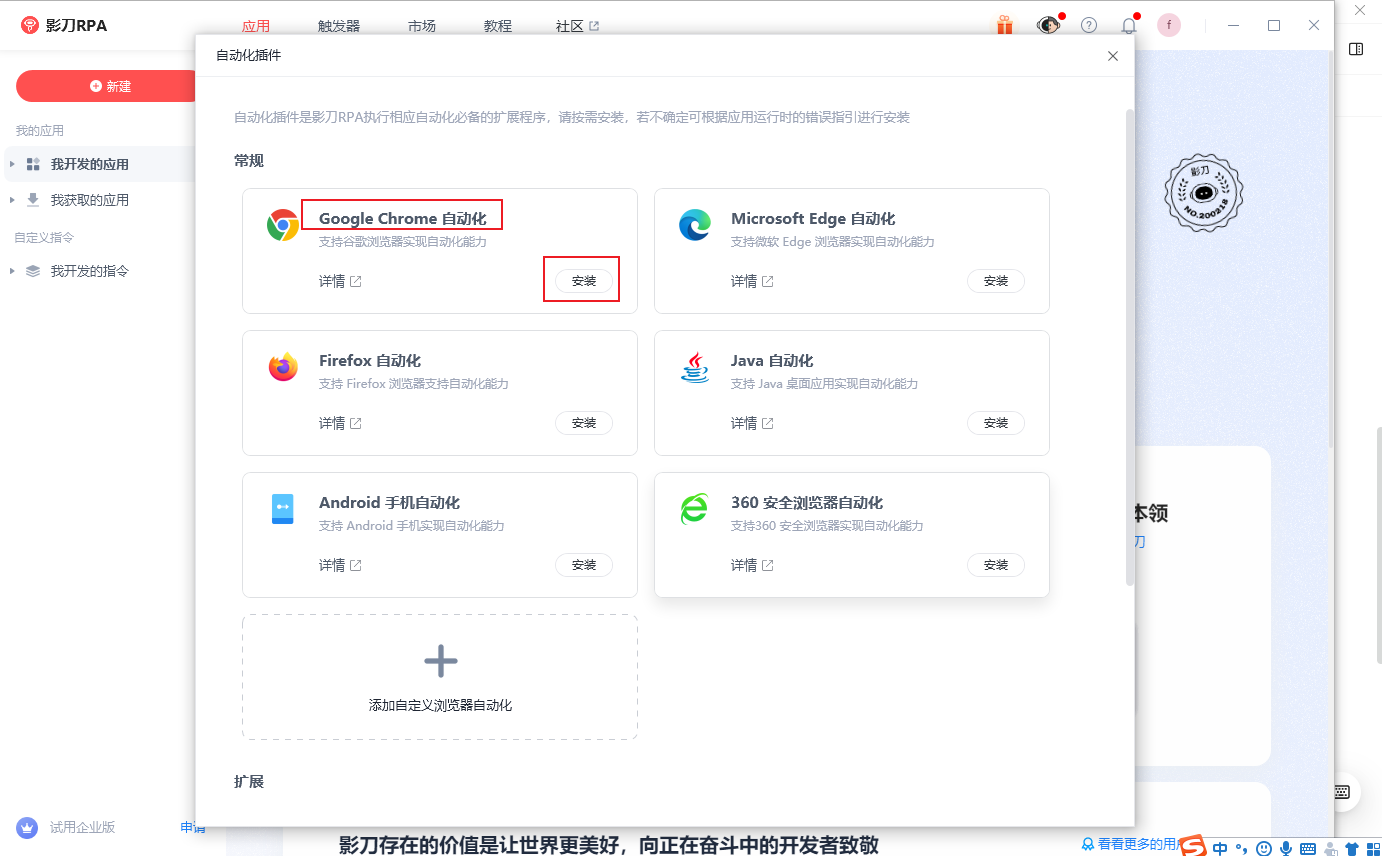Click the Microsoft Edge logo icon
Viewport: 1382px width, 856px height.
tap(695, 225)
